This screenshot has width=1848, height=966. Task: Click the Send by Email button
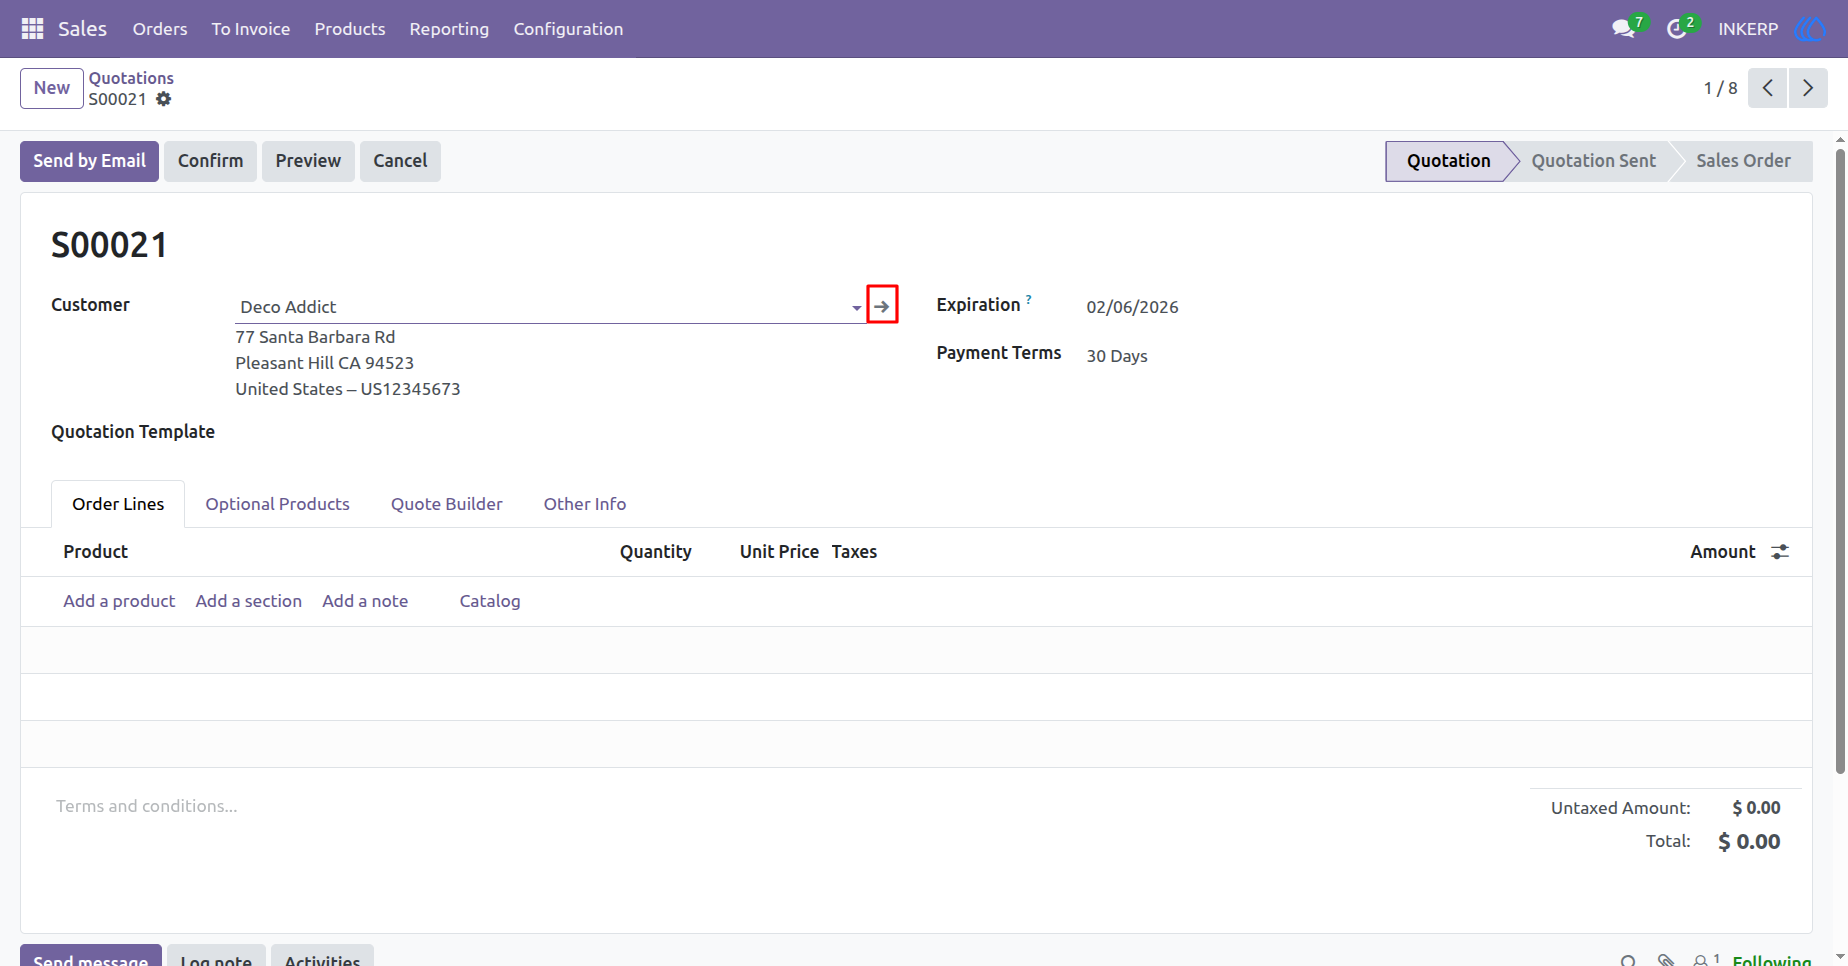pyautogui.click(x=89, y=161)
